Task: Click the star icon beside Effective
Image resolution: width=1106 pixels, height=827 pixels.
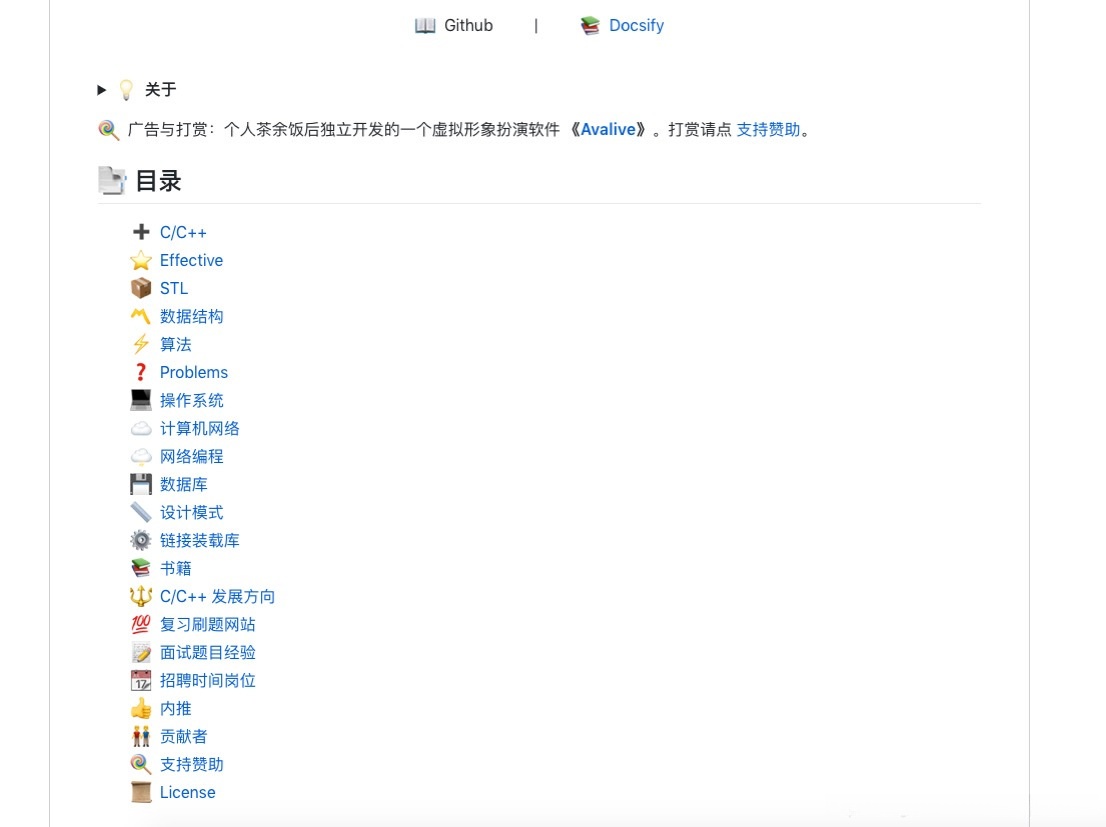Action: (141, 260)
